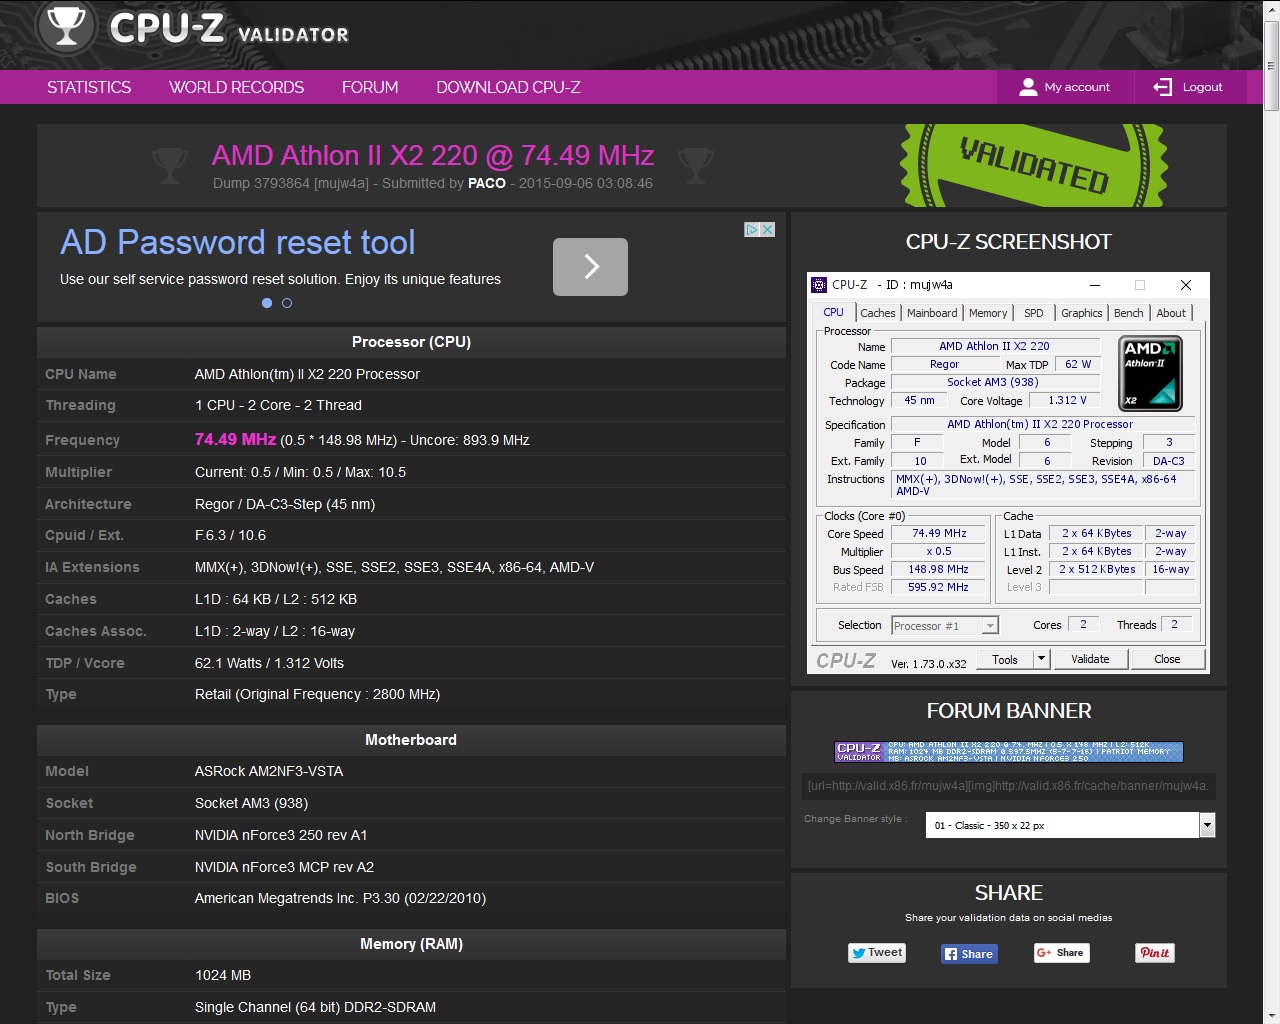
Task: Click Tools dropdown arrow in screenshot
Action: tap(1041, 659)
